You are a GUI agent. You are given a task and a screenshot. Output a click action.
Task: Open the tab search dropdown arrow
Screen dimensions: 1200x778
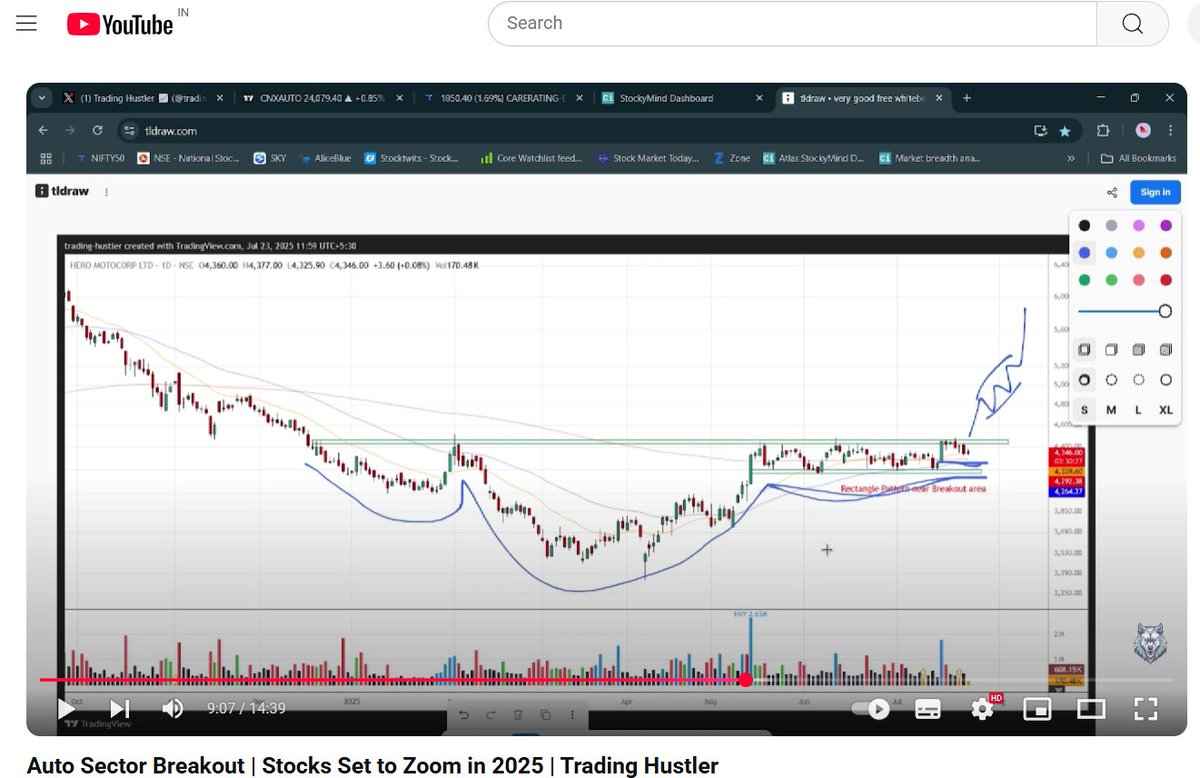pyautogui.click(x=41, y=98)
